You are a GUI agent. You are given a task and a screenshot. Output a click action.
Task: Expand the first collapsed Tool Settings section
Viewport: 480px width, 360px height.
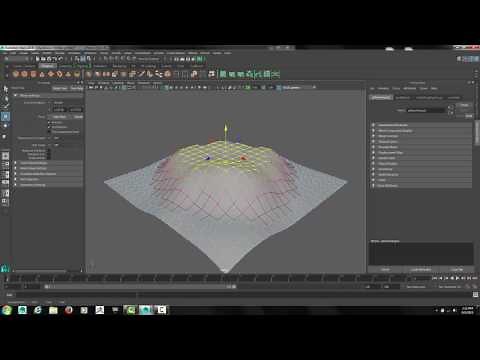15,163
